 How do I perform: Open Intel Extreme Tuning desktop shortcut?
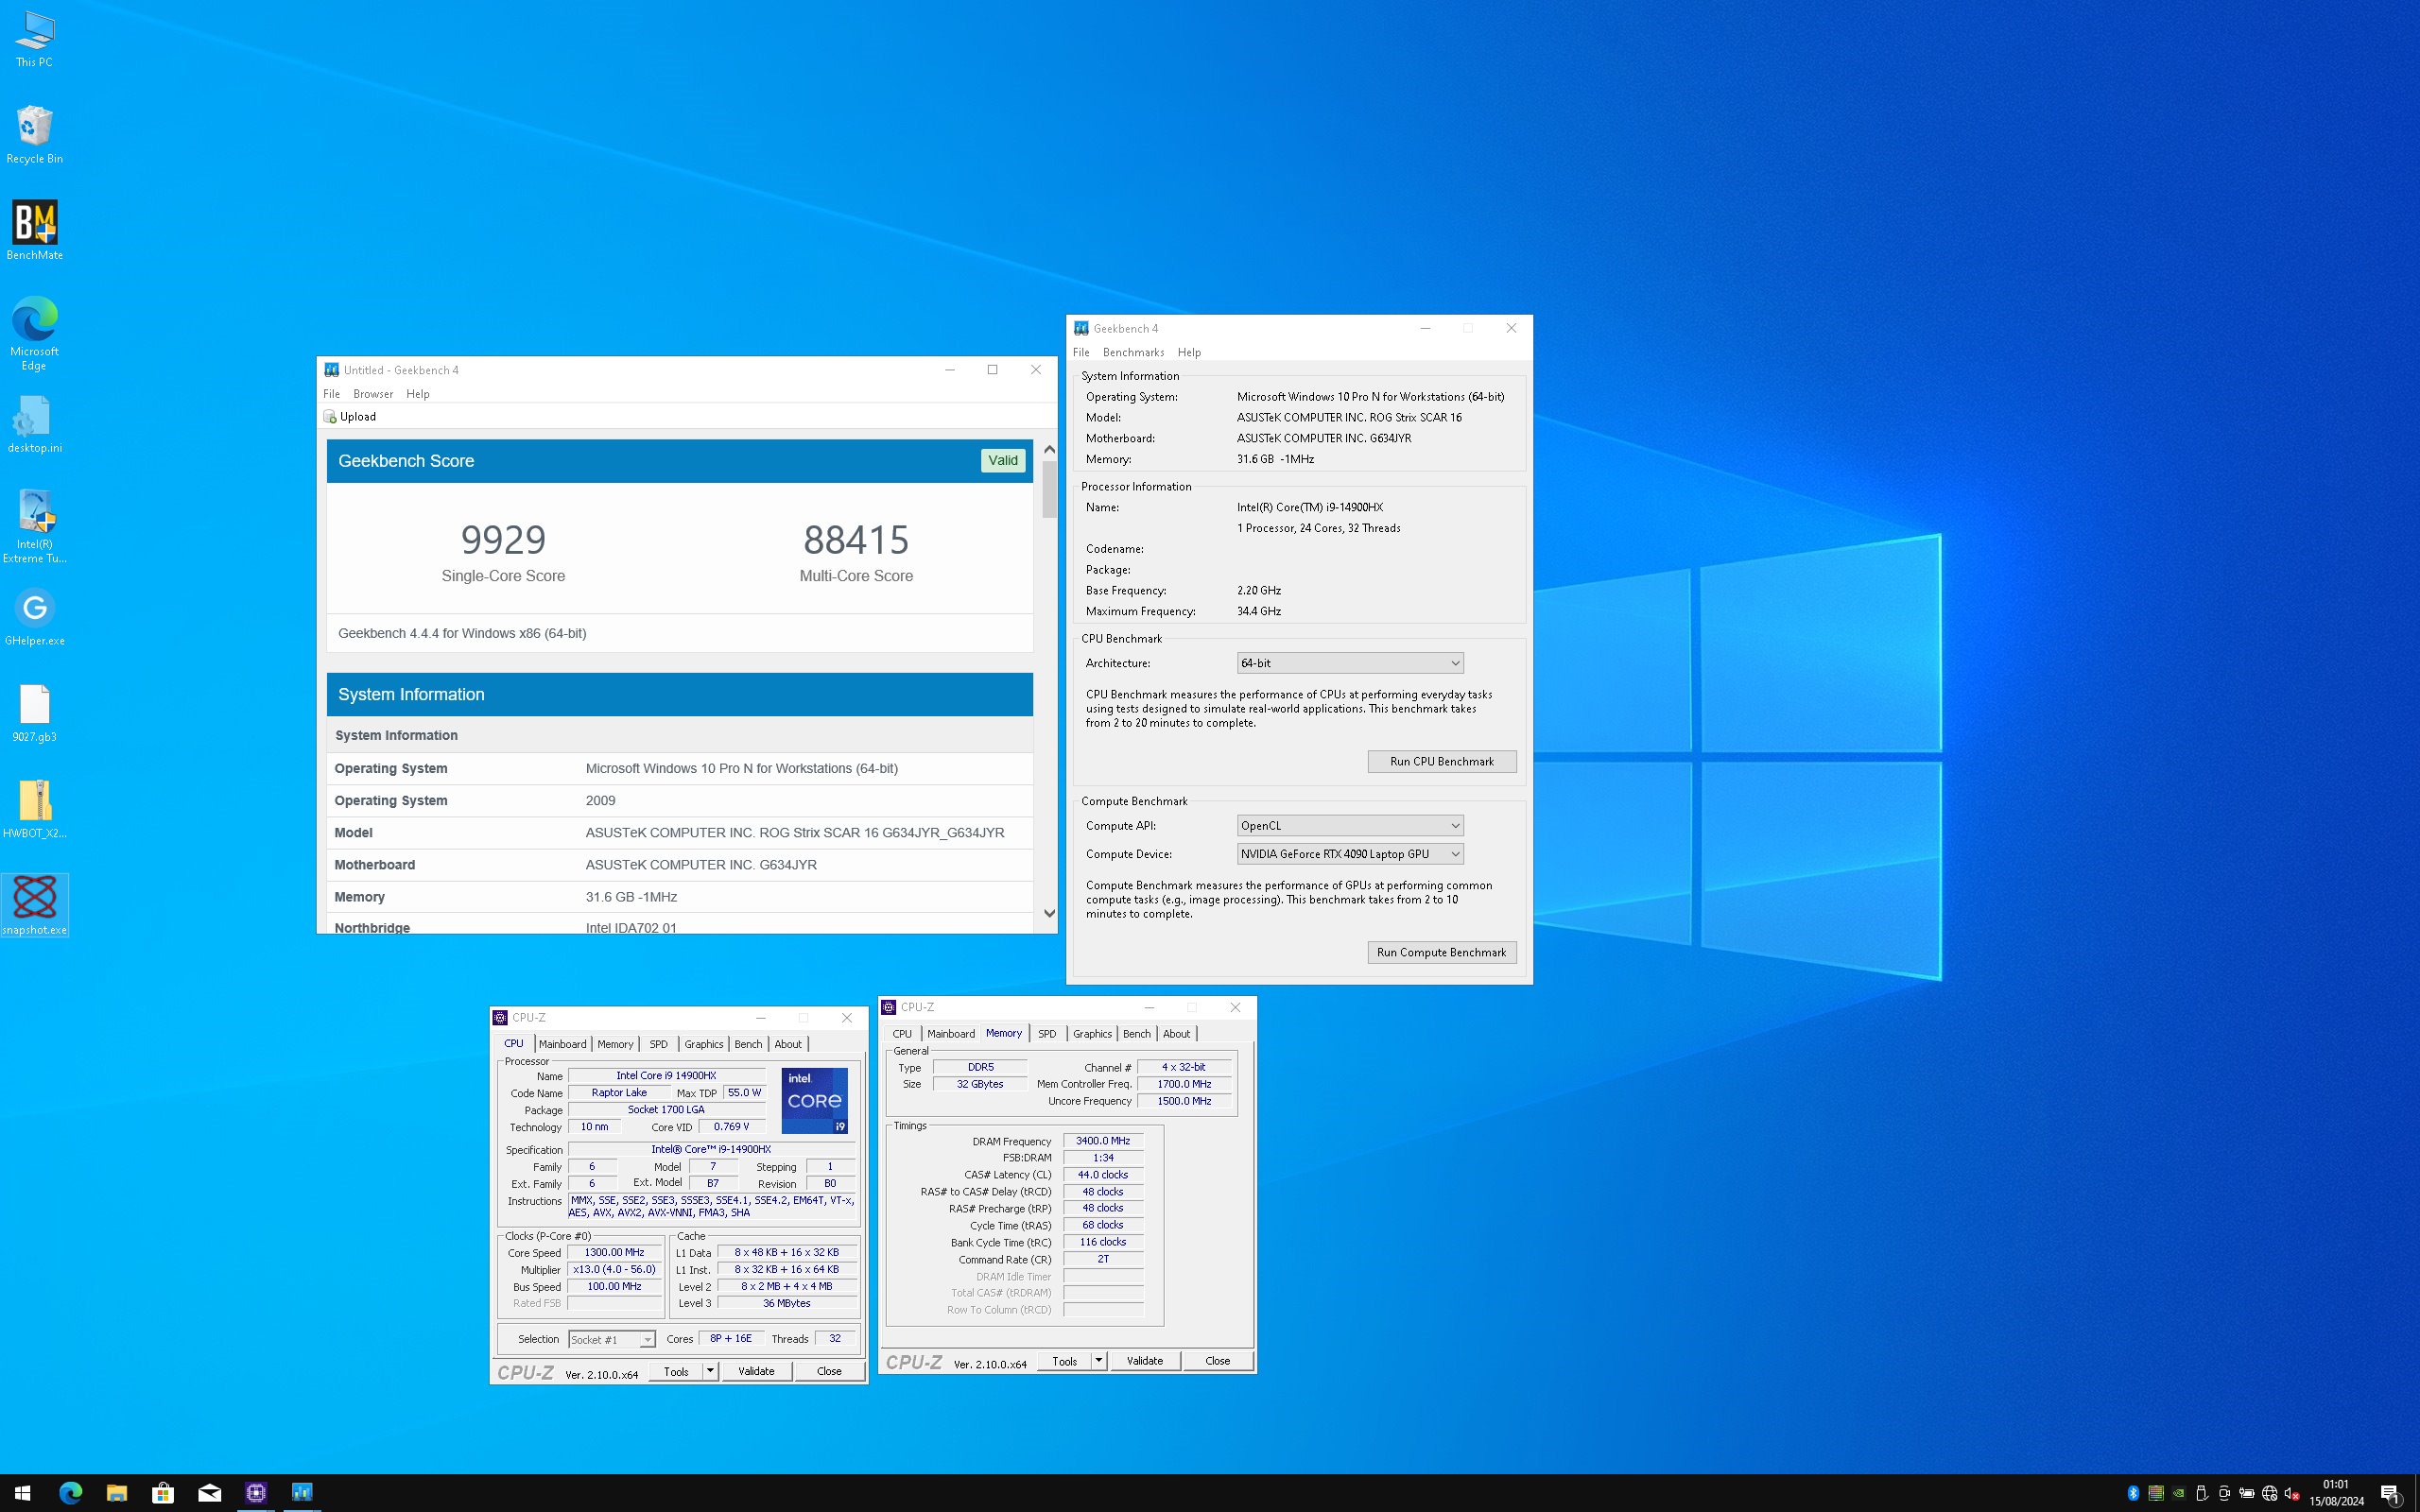point(34,527)
